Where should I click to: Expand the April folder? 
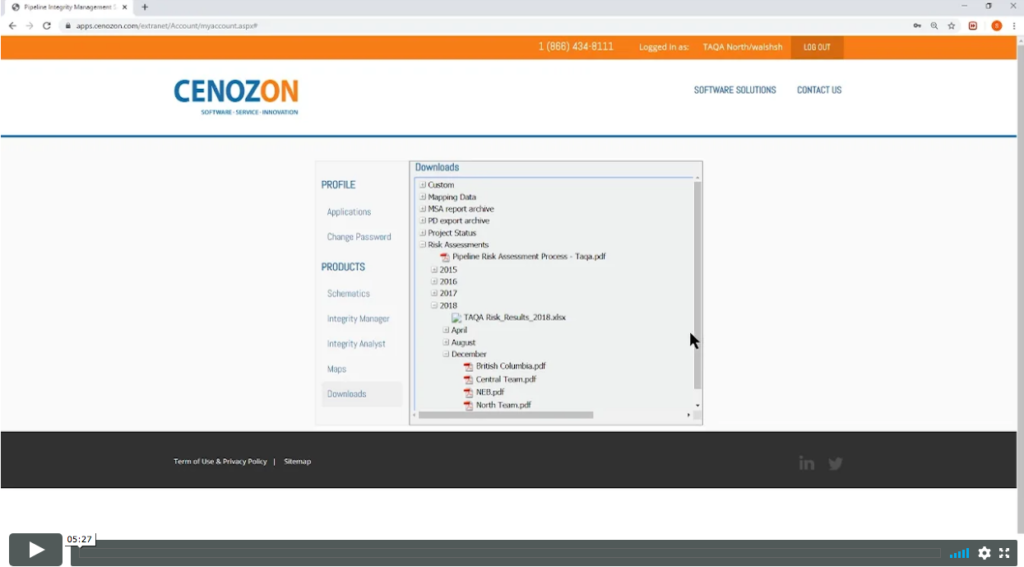click(446, 330)
